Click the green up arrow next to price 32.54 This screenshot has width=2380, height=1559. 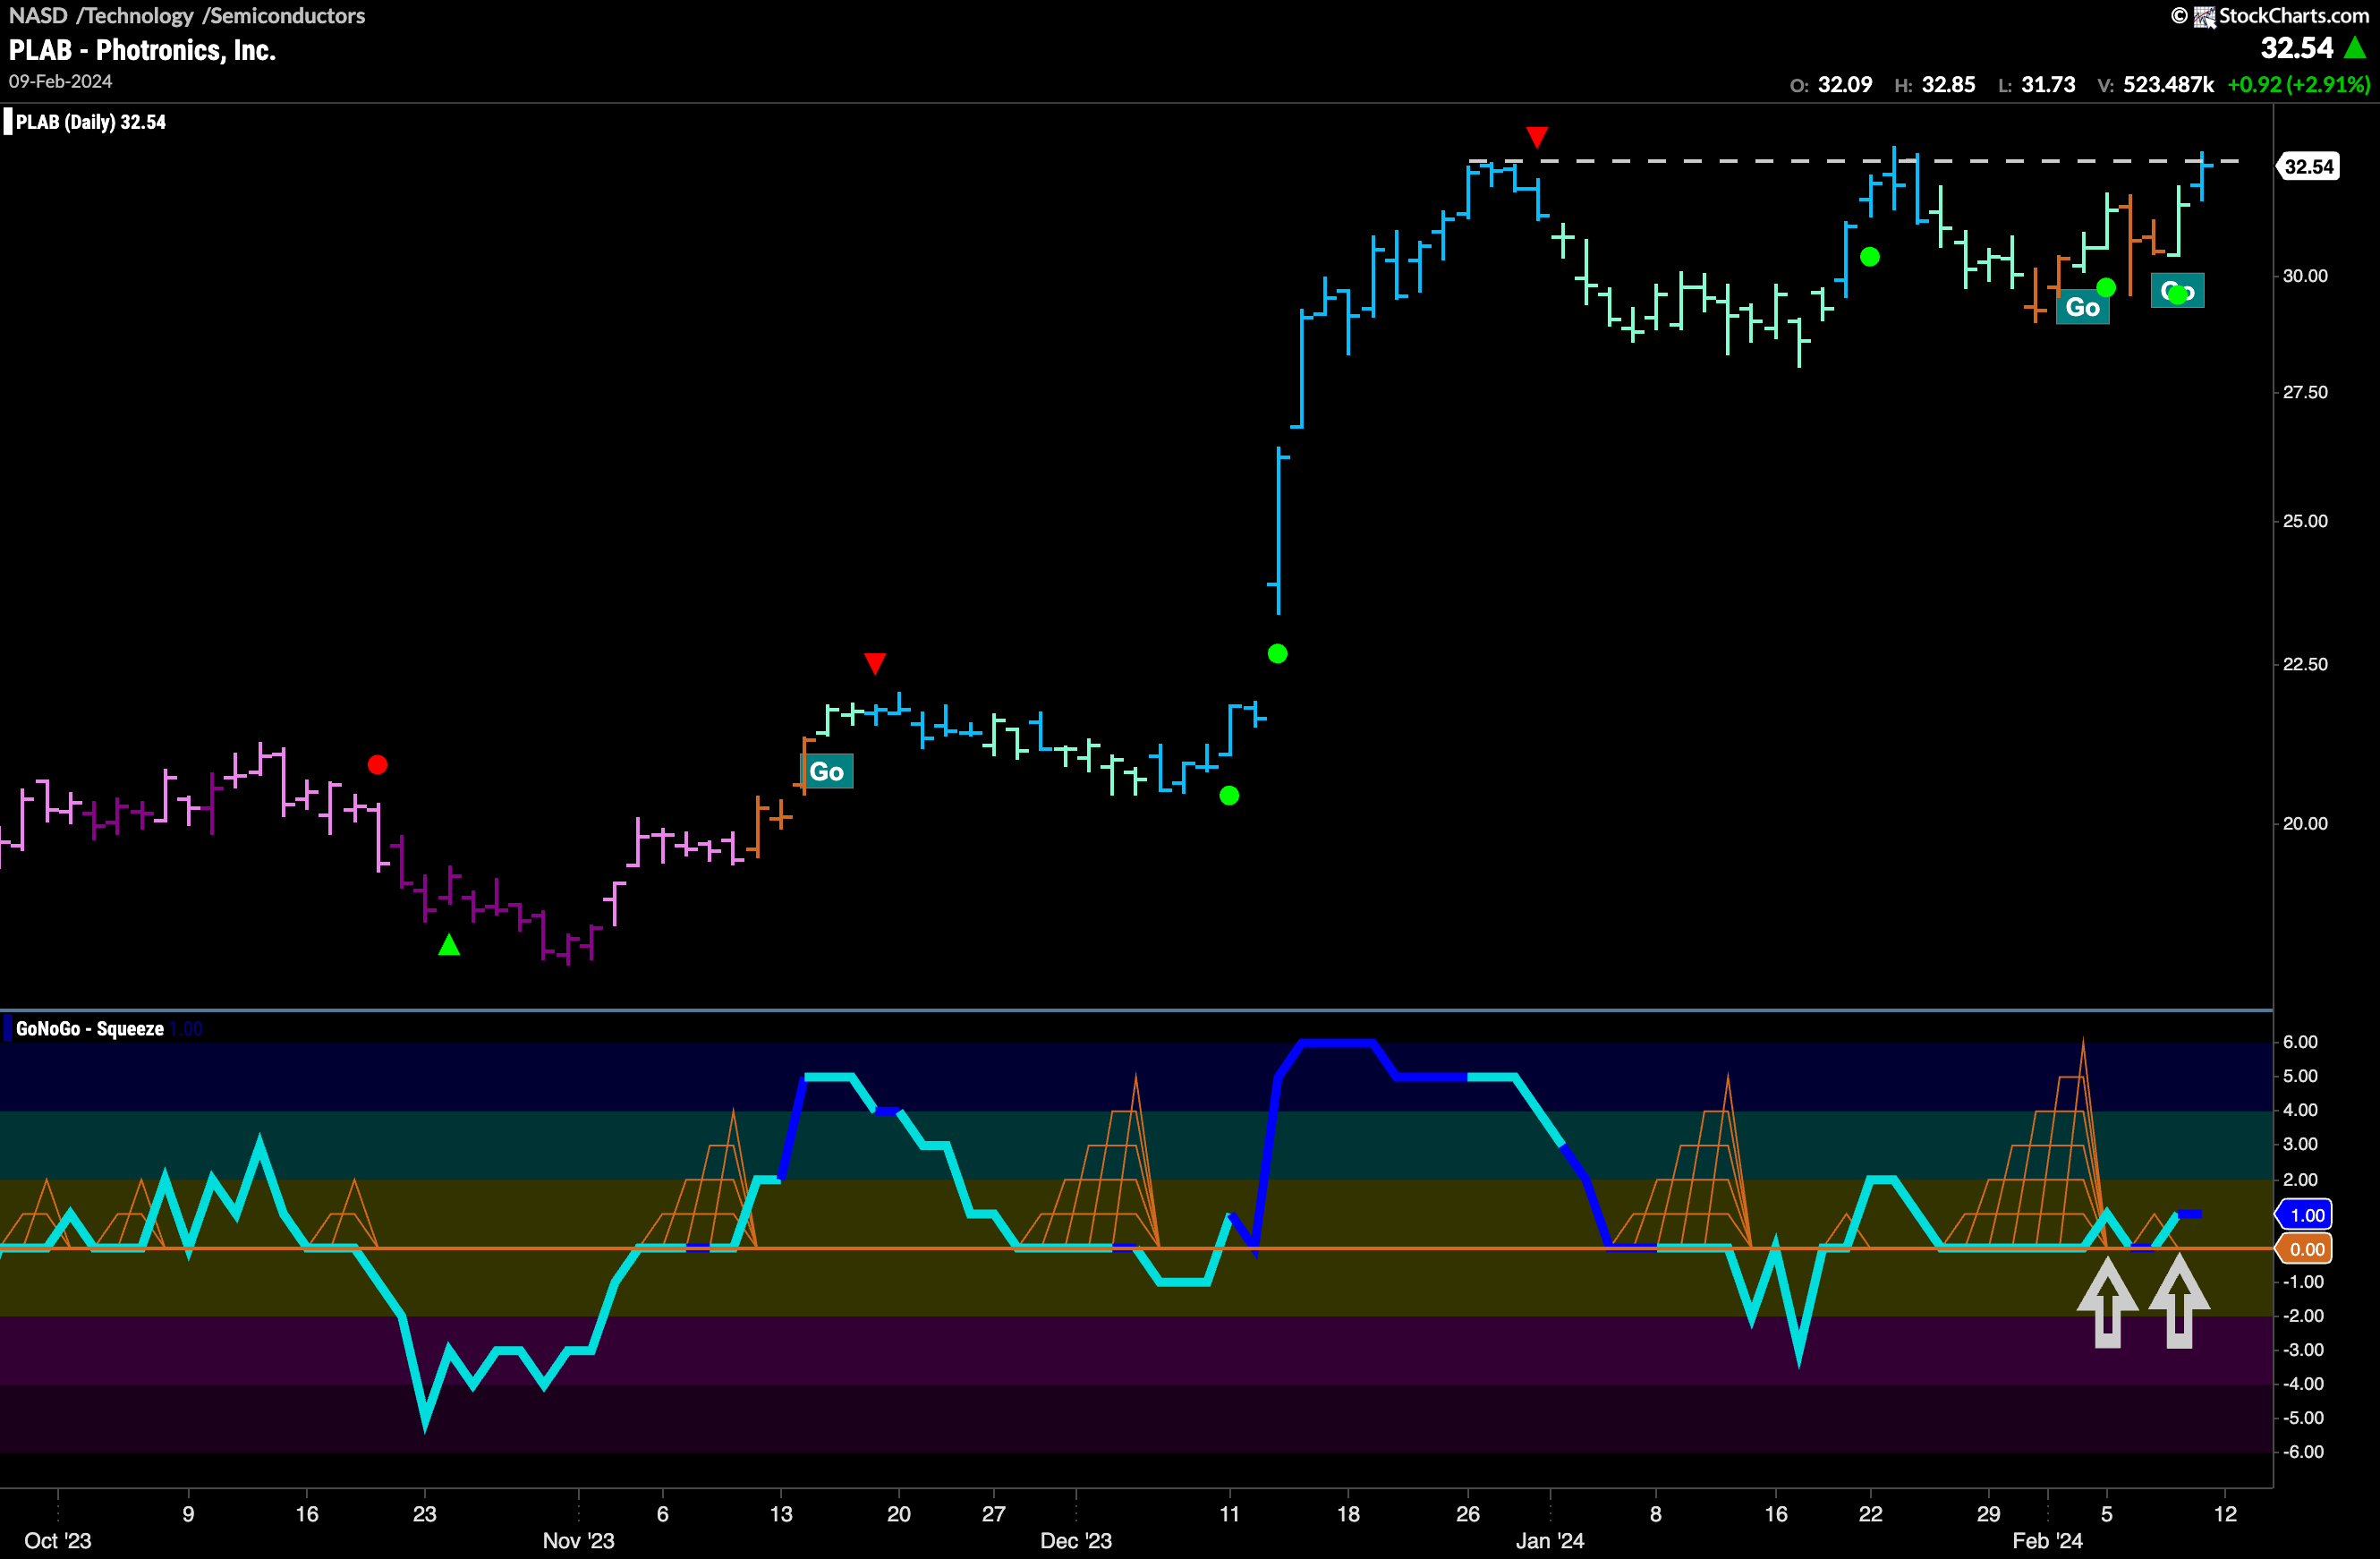pyautogui.click(x=2355, y=47)
